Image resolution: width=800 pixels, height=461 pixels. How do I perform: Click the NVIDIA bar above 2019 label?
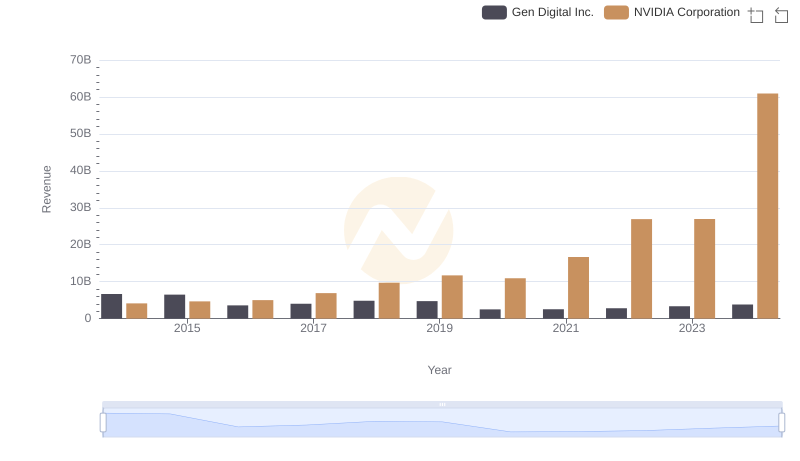452,297
